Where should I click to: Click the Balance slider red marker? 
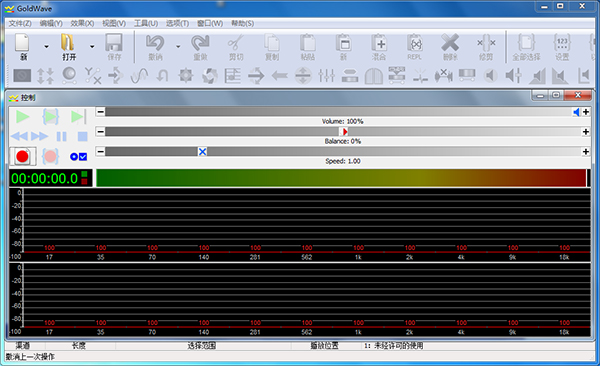point(344,132)
